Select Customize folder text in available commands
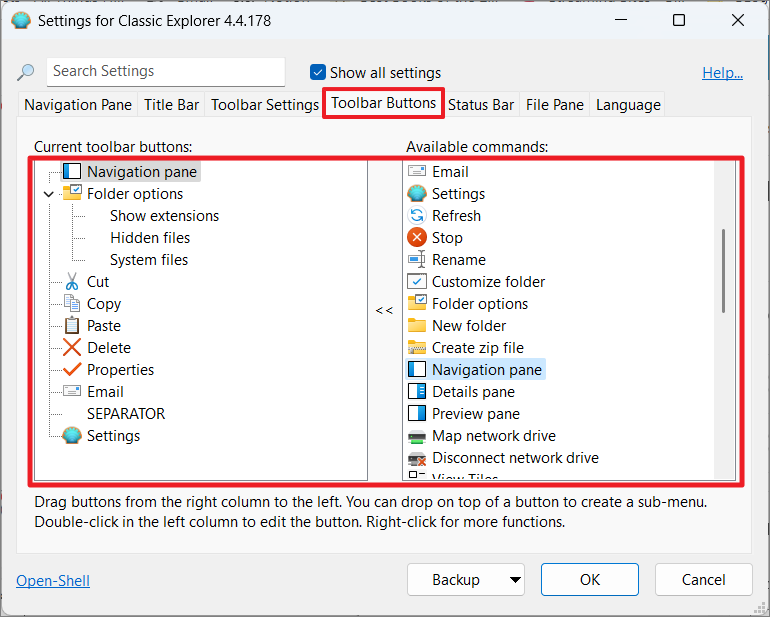 point(488,281)
